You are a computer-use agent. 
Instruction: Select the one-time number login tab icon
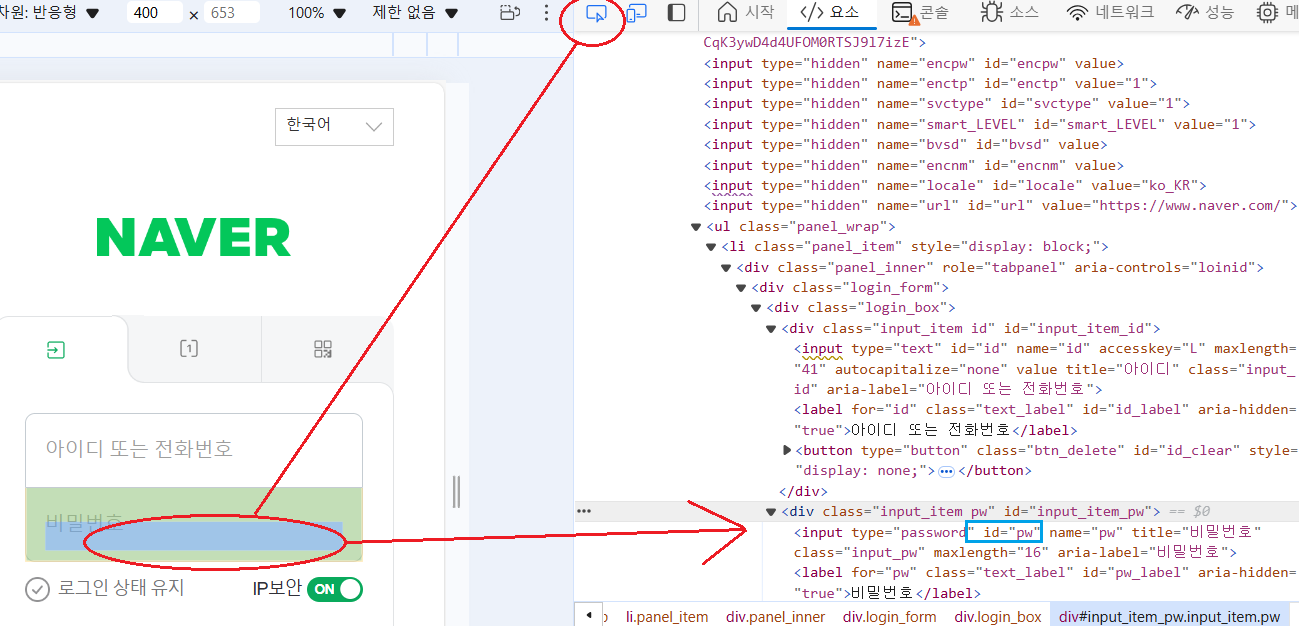(189, 349)
